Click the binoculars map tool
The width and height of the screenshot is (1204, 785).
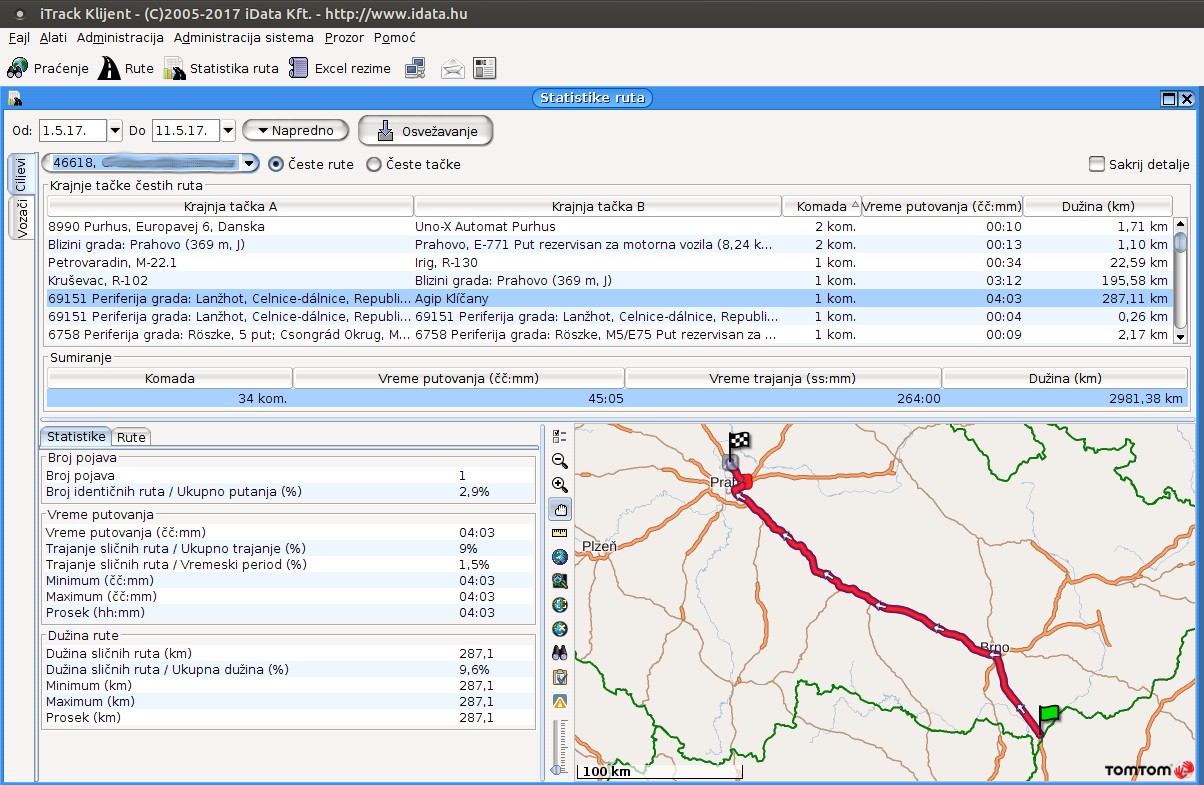pos(560,653)
